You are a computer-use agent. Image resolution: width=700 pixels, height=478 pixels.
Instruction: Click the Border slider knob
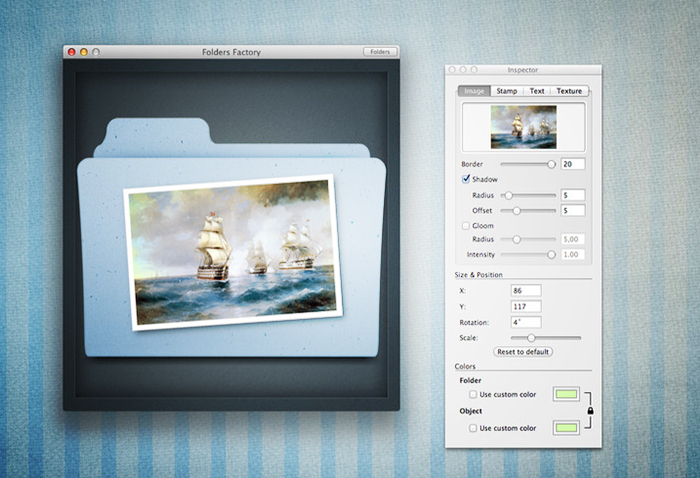click(551, 164)
